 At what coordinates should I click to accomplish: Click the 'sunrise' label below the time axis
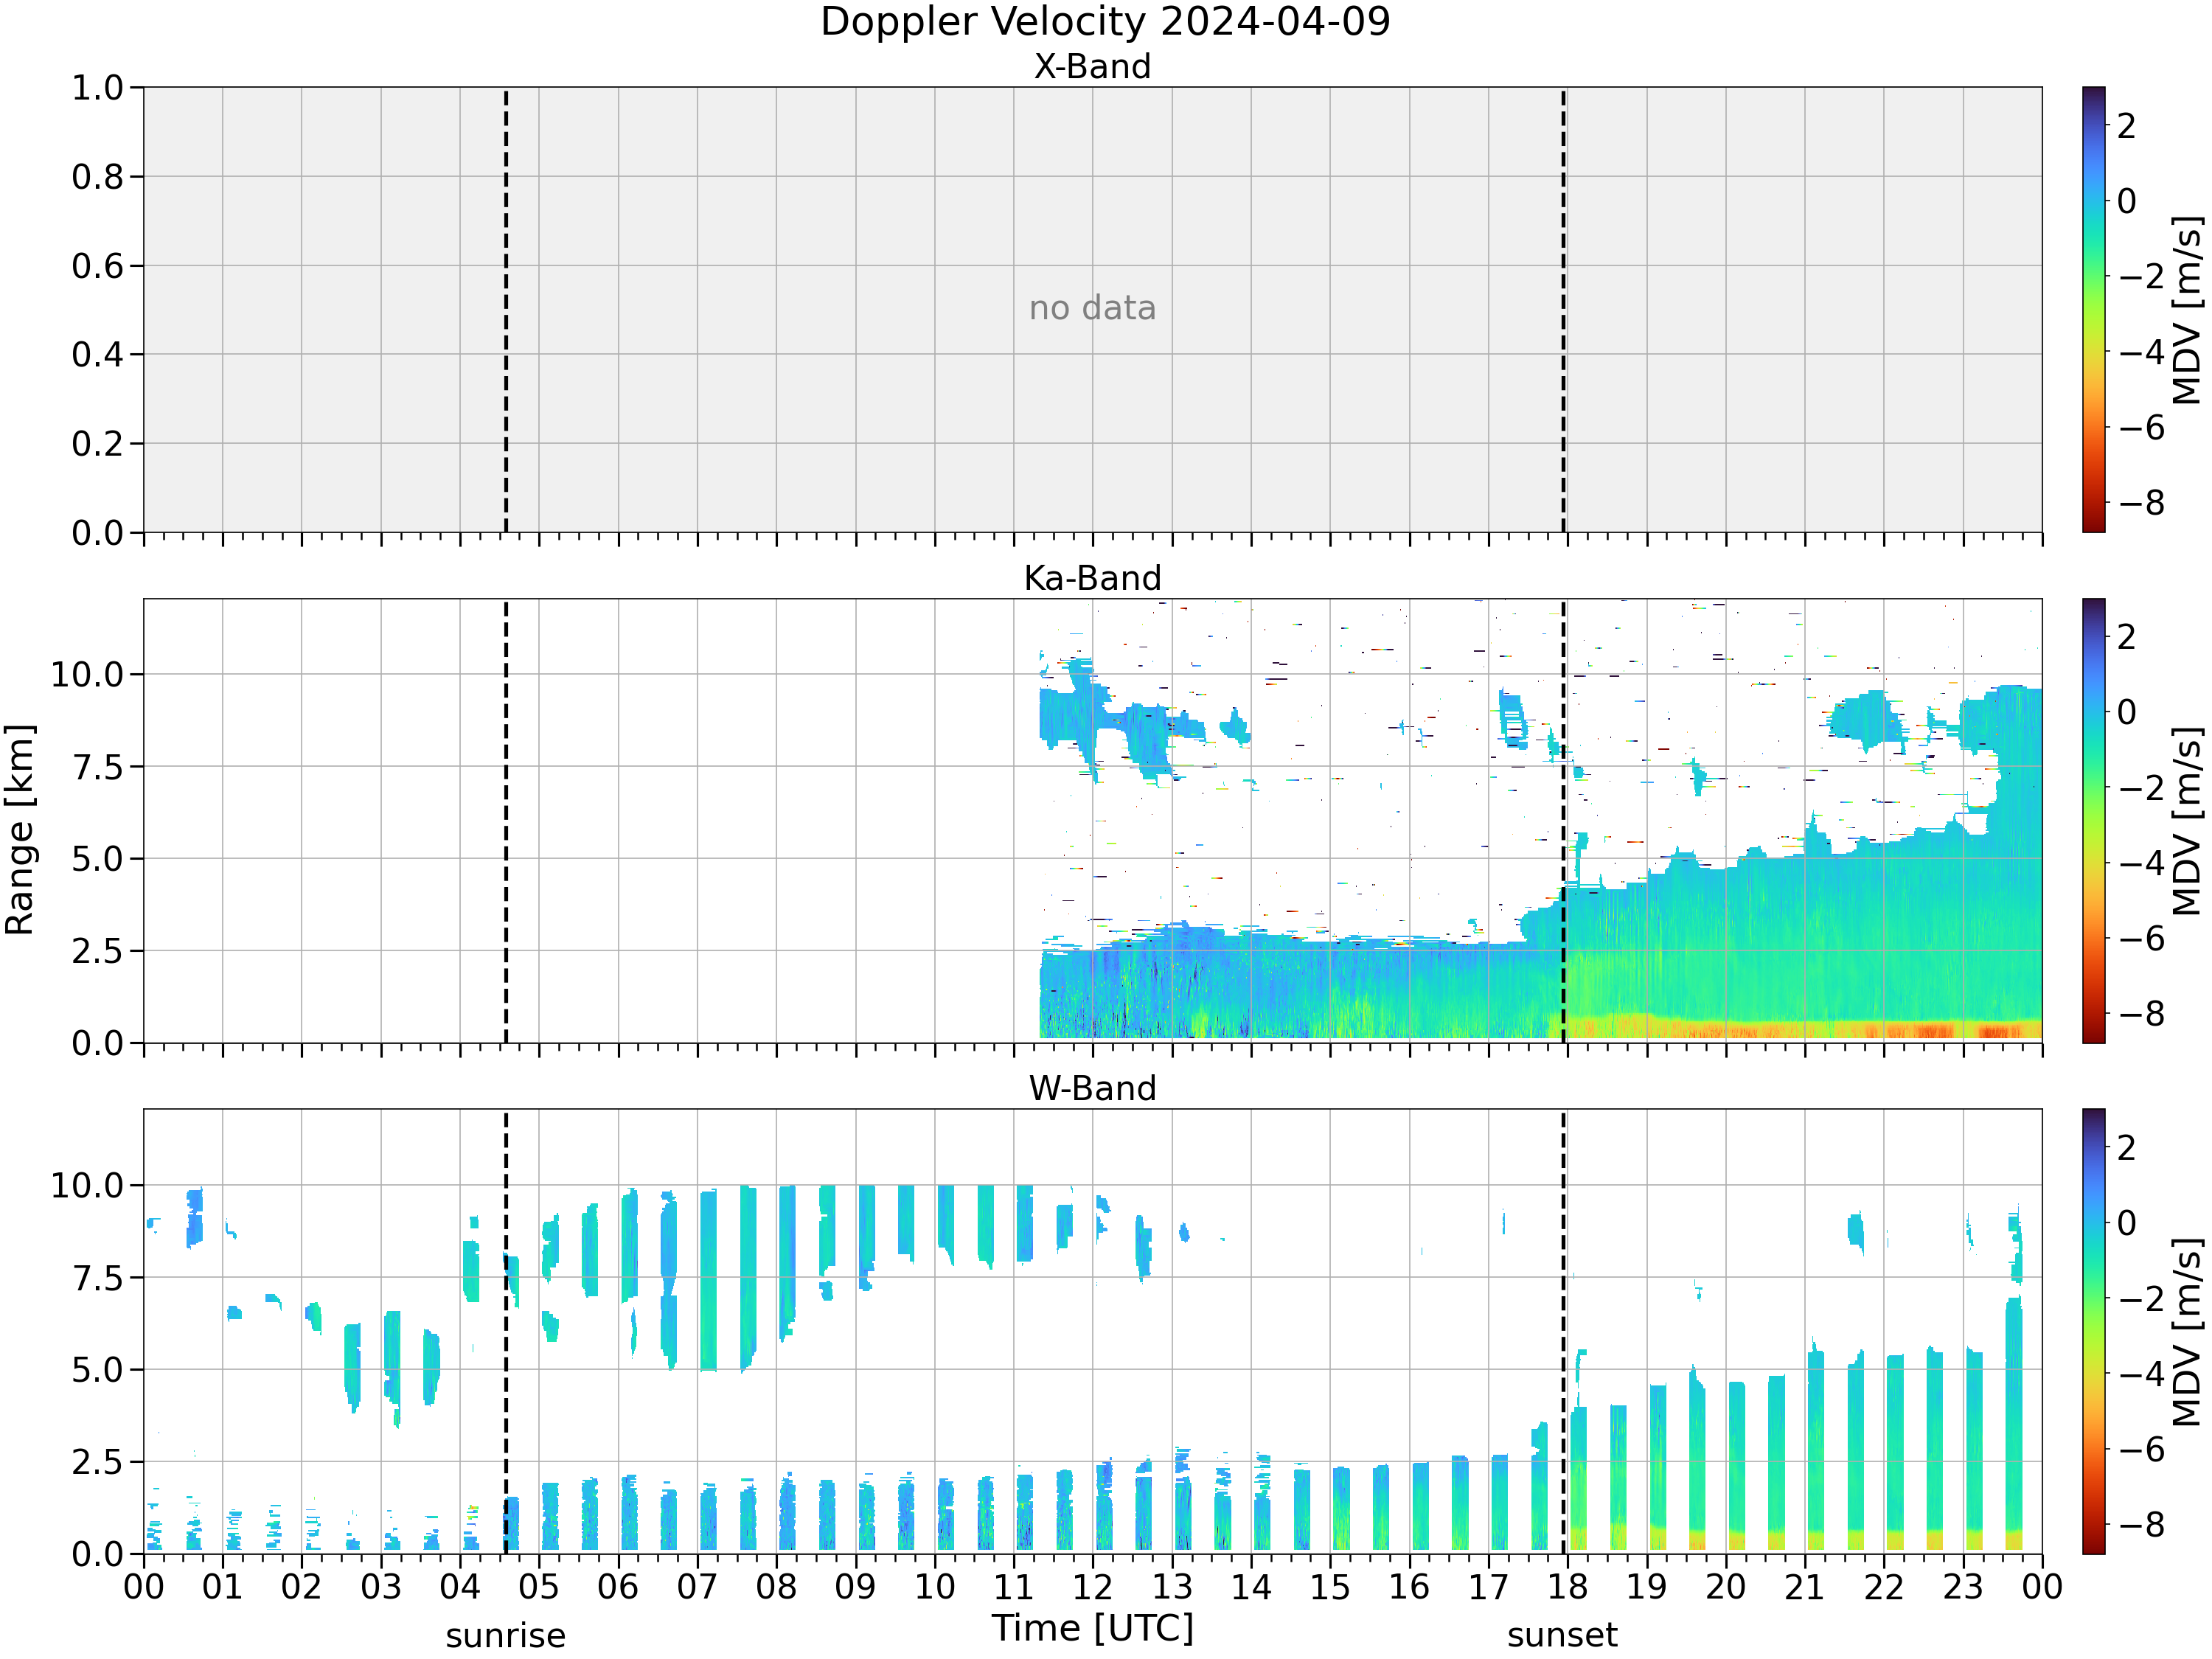505,1636
